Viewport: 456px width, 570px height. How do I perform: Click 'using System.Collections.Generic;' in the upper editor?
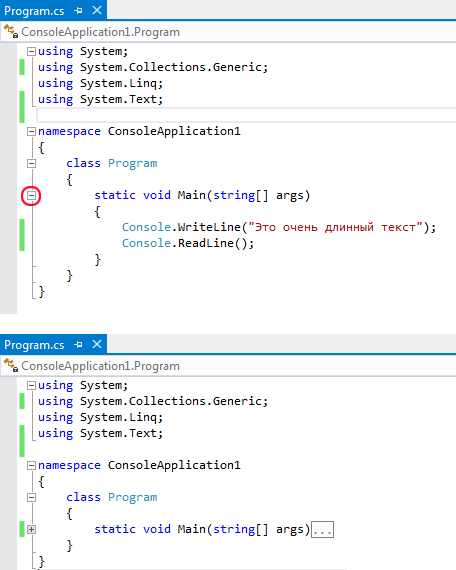(x=153, y=67)
